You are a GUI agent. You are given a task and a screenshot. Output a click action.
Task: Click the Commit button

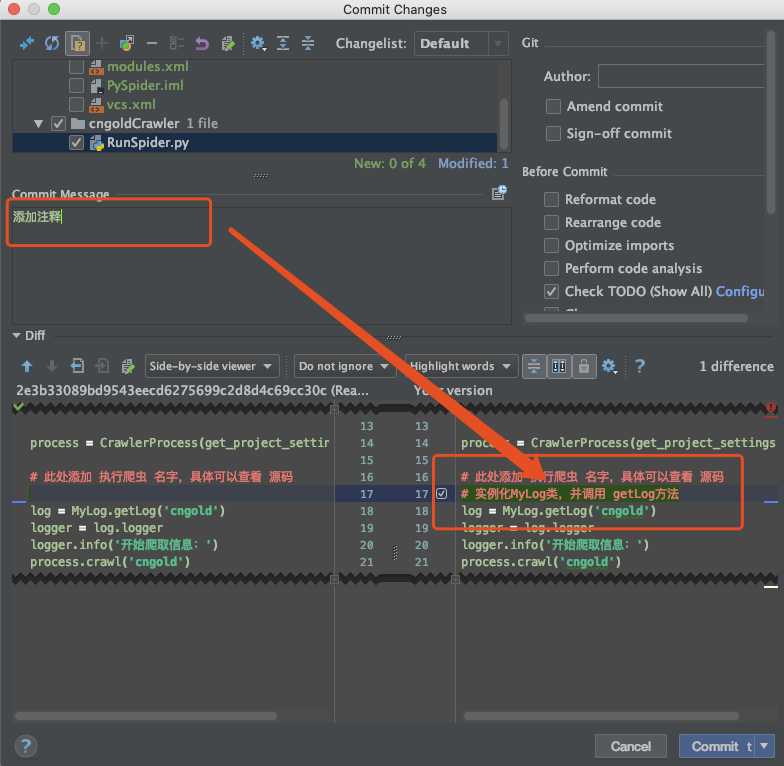coord(716,746)
